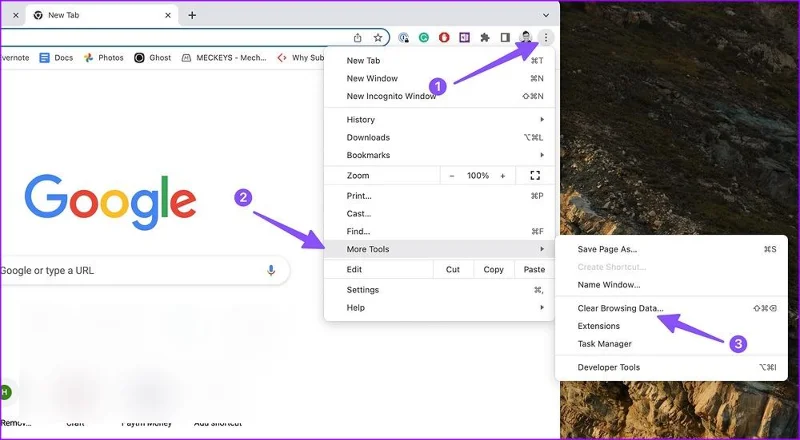The image size is (800, 440).
Task: Select New Tab menu item
Action: pyautogui.click(x=439, y=61)
